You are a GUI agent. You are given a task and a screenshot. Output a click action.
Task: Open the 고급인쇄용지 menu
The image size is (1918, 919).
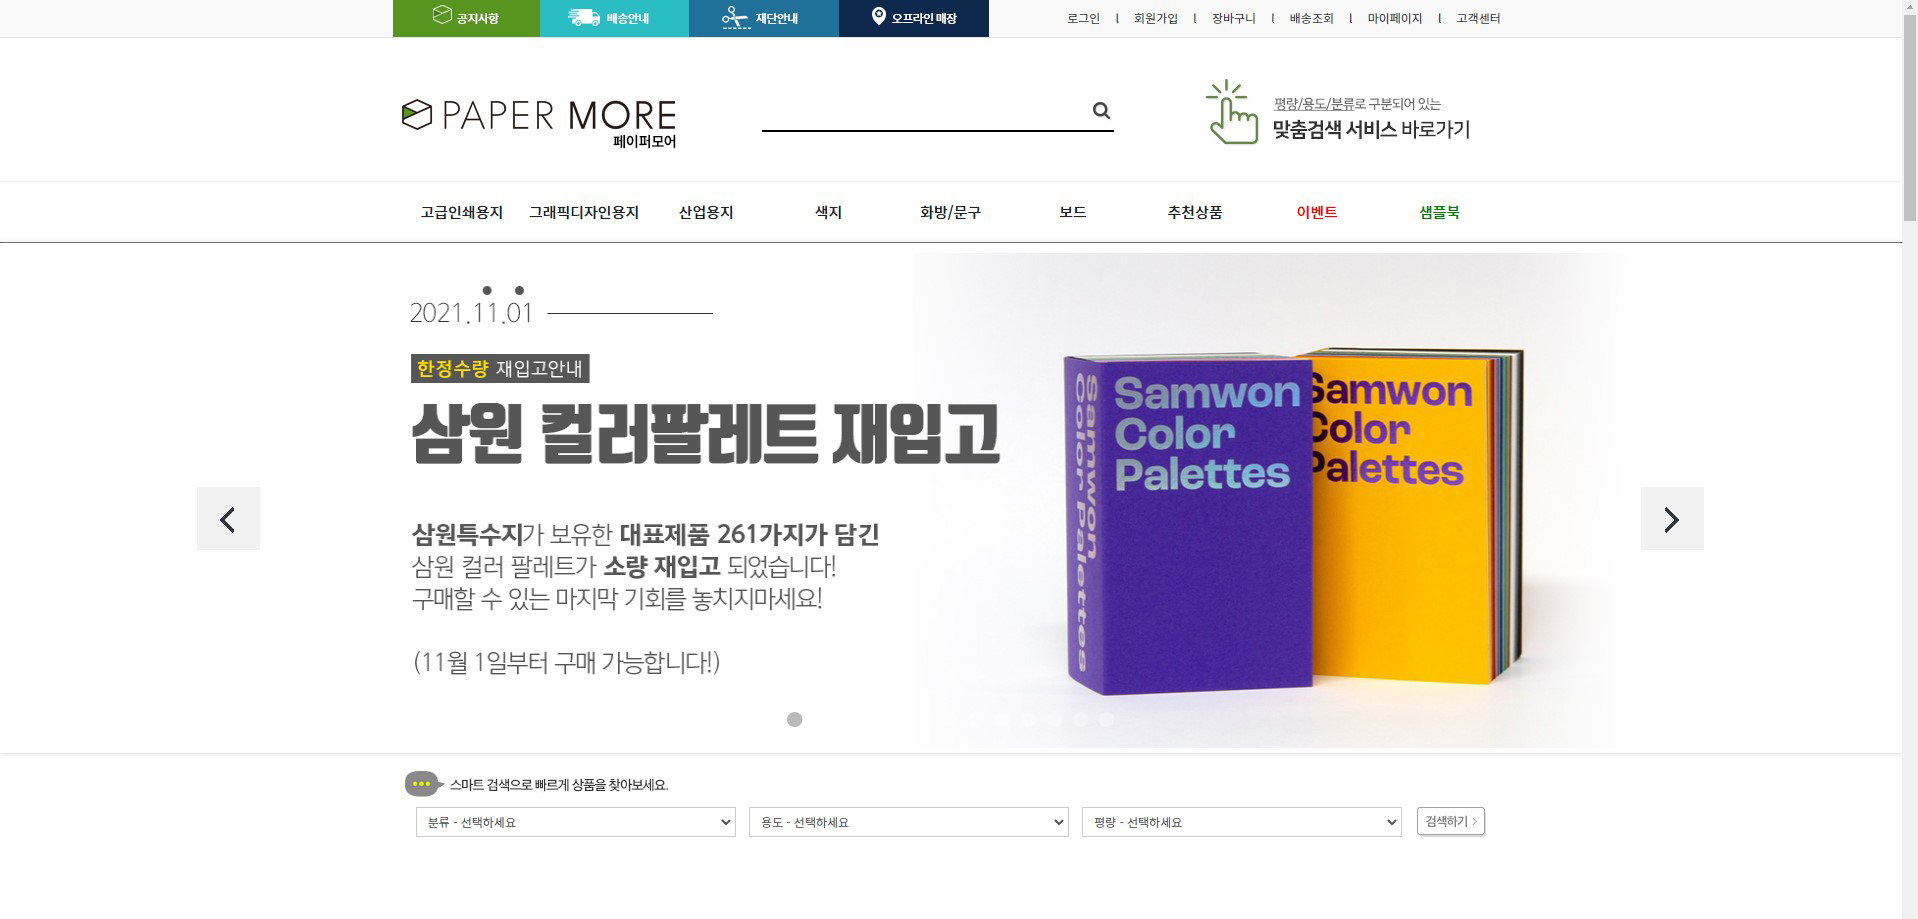tap(462, 212)
